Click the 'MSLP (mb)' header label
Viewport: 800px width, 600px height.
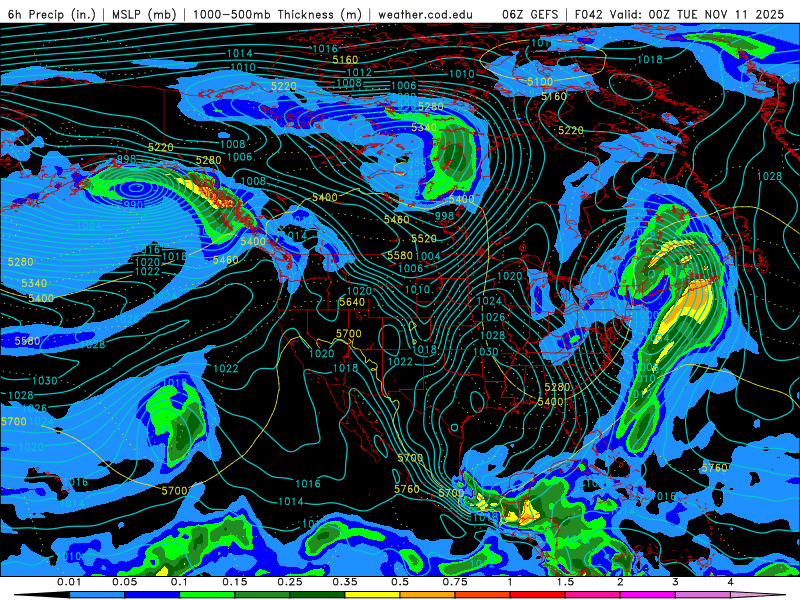(144, 14)
